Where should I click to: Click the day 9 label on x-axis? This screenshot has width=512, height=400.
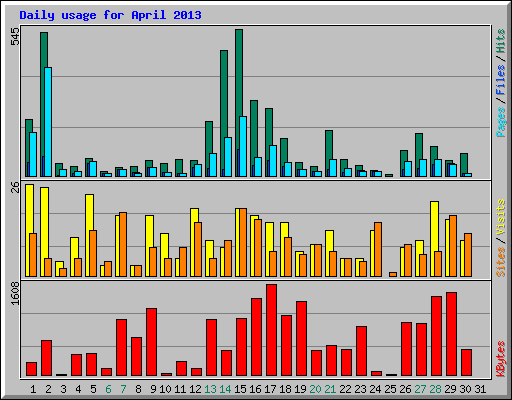click(153, 389)
